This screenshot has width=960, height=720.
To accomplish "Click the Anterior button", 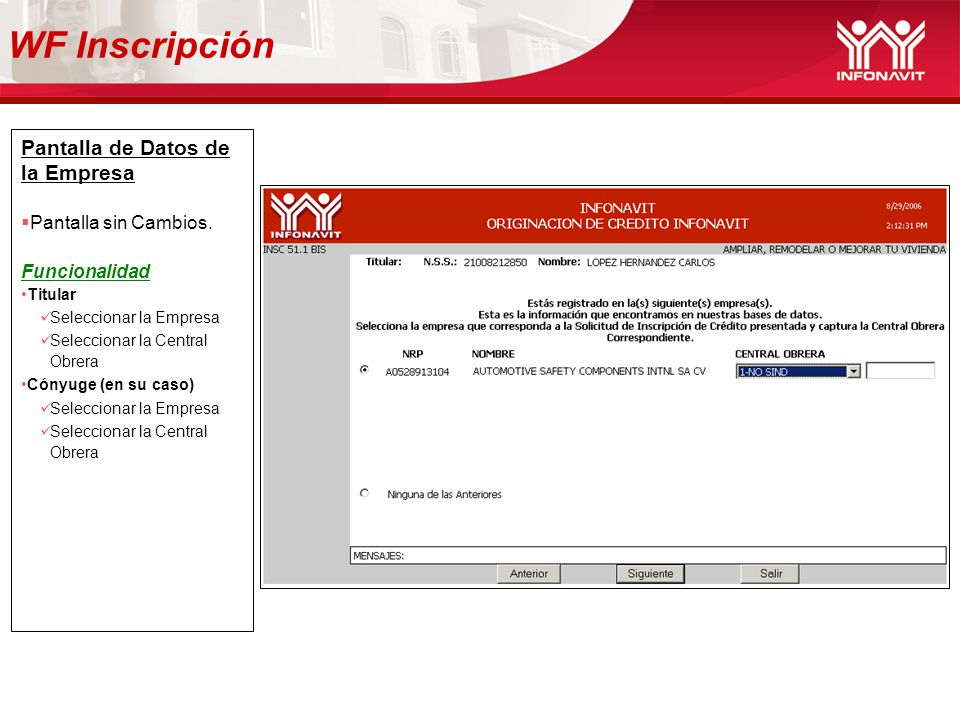I will 529,574.
